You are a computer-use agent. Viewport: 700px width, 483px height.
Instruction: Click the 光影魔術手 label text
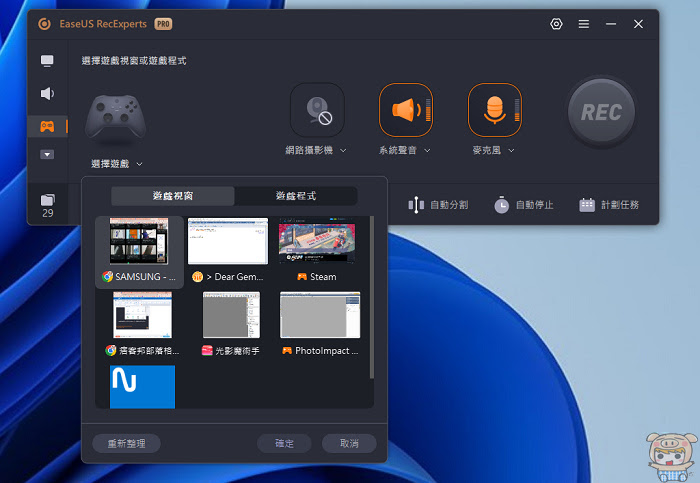[237, 351]
